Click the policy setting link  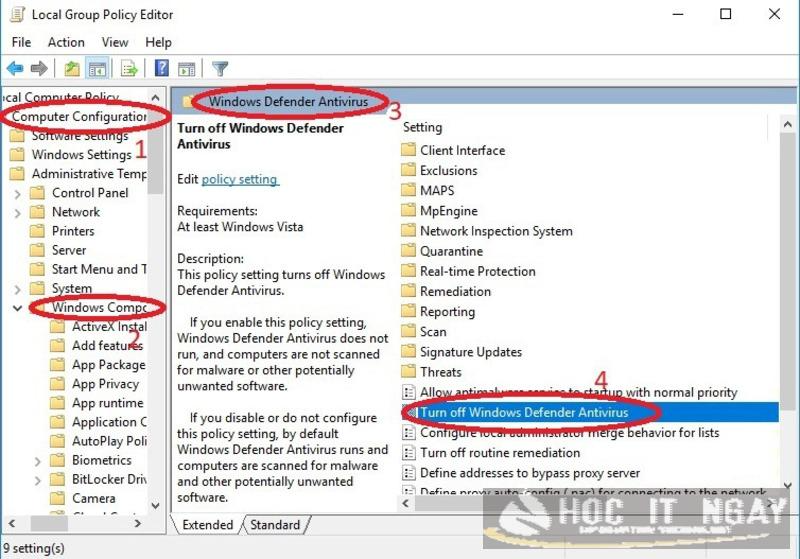pos(239,180)
